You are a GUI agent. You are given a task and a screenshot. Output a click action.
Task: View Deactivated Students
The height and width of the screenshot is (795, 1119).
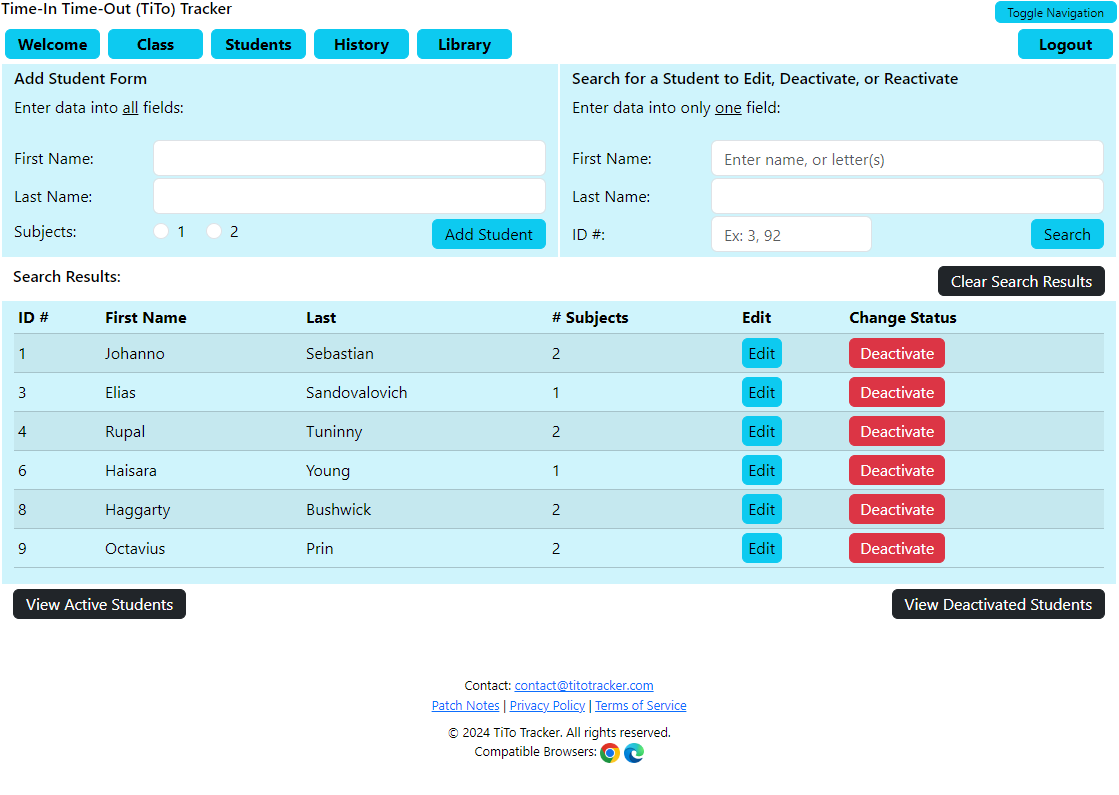coord(997,604)
